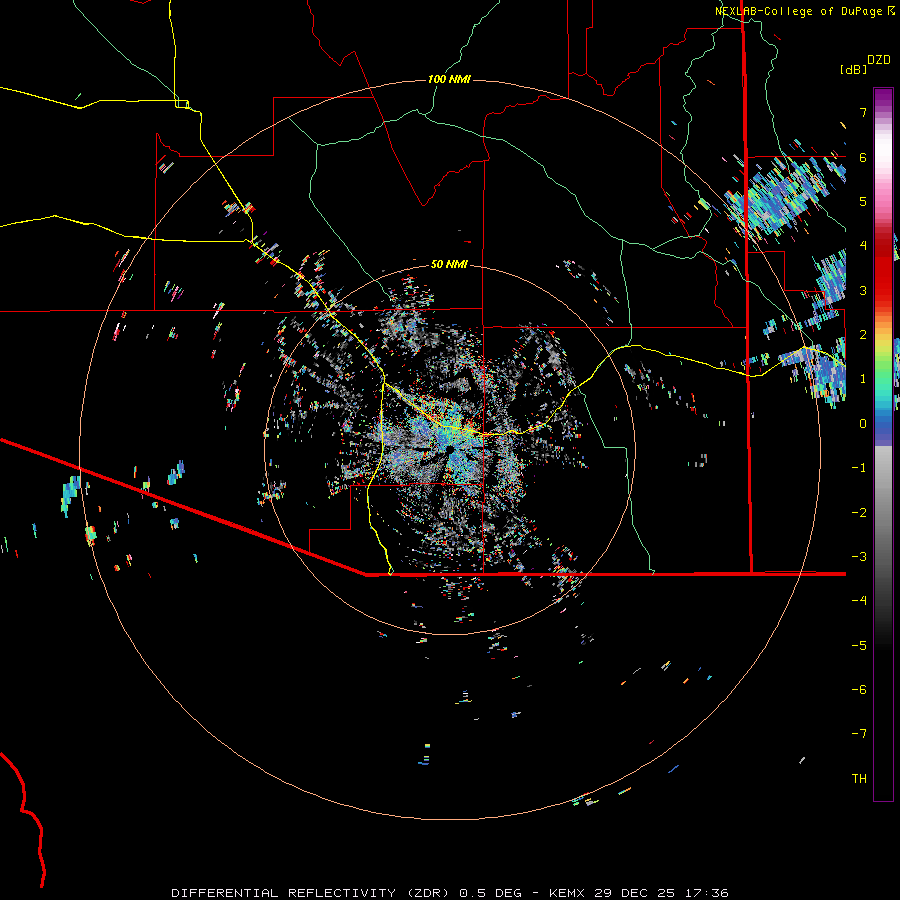Click the "-2" value on the color scale

click(859, 513)
